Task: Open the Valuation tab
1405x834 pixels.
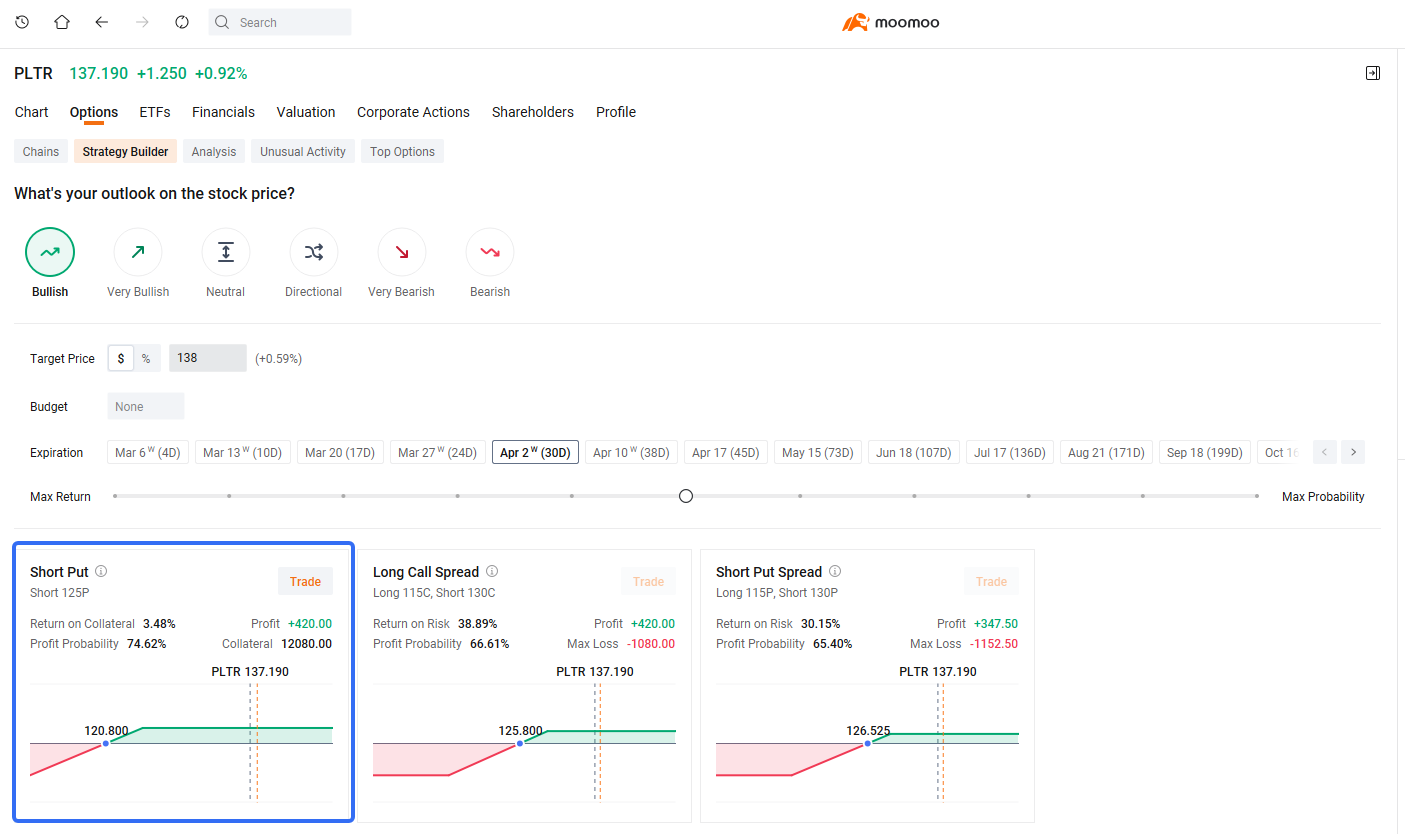Action: point(306,112)
